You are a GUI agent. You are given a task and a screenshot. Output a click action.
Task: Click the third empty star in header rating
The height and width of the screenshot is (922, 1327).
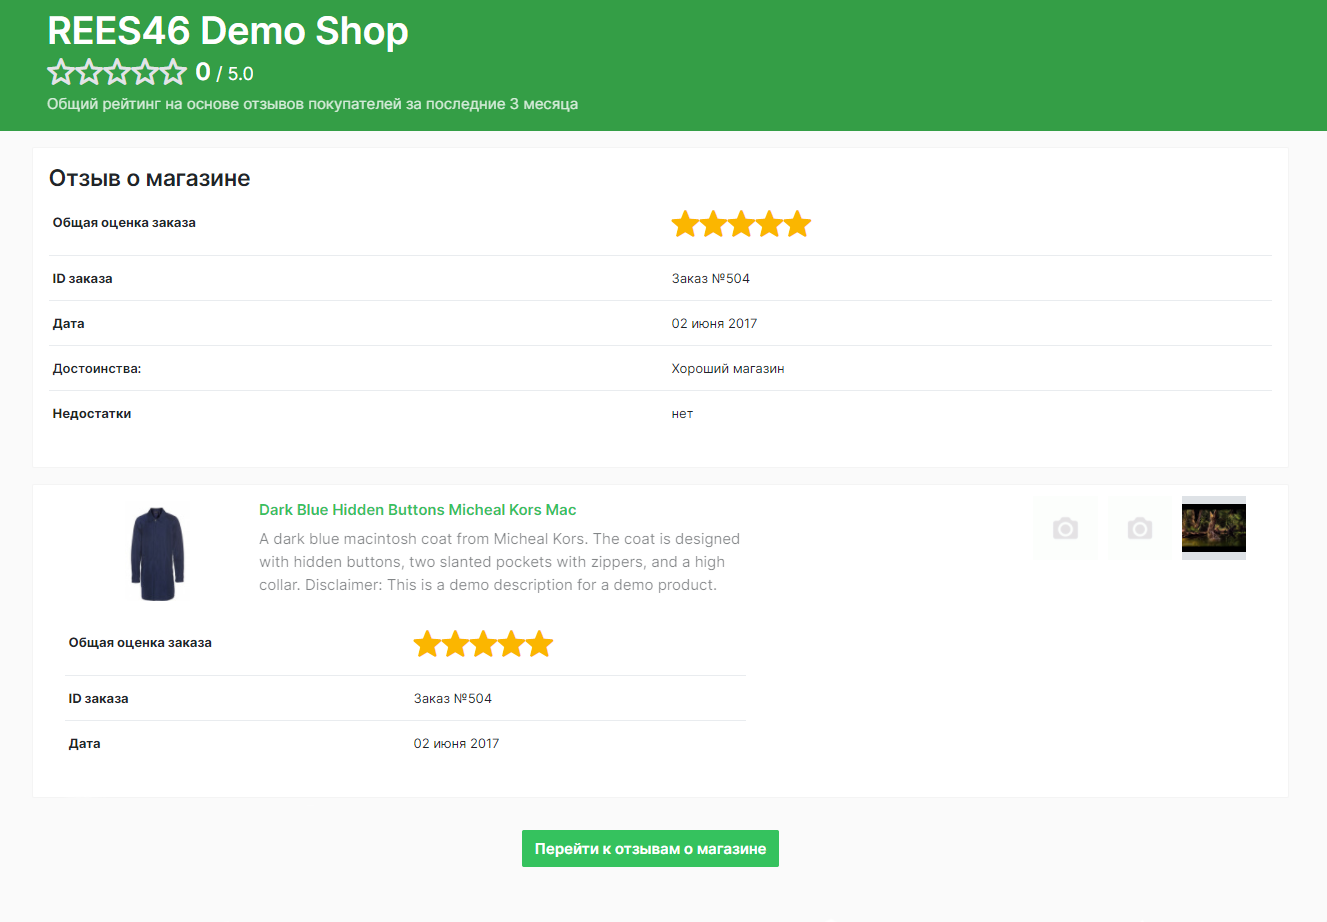coord(117,72)
